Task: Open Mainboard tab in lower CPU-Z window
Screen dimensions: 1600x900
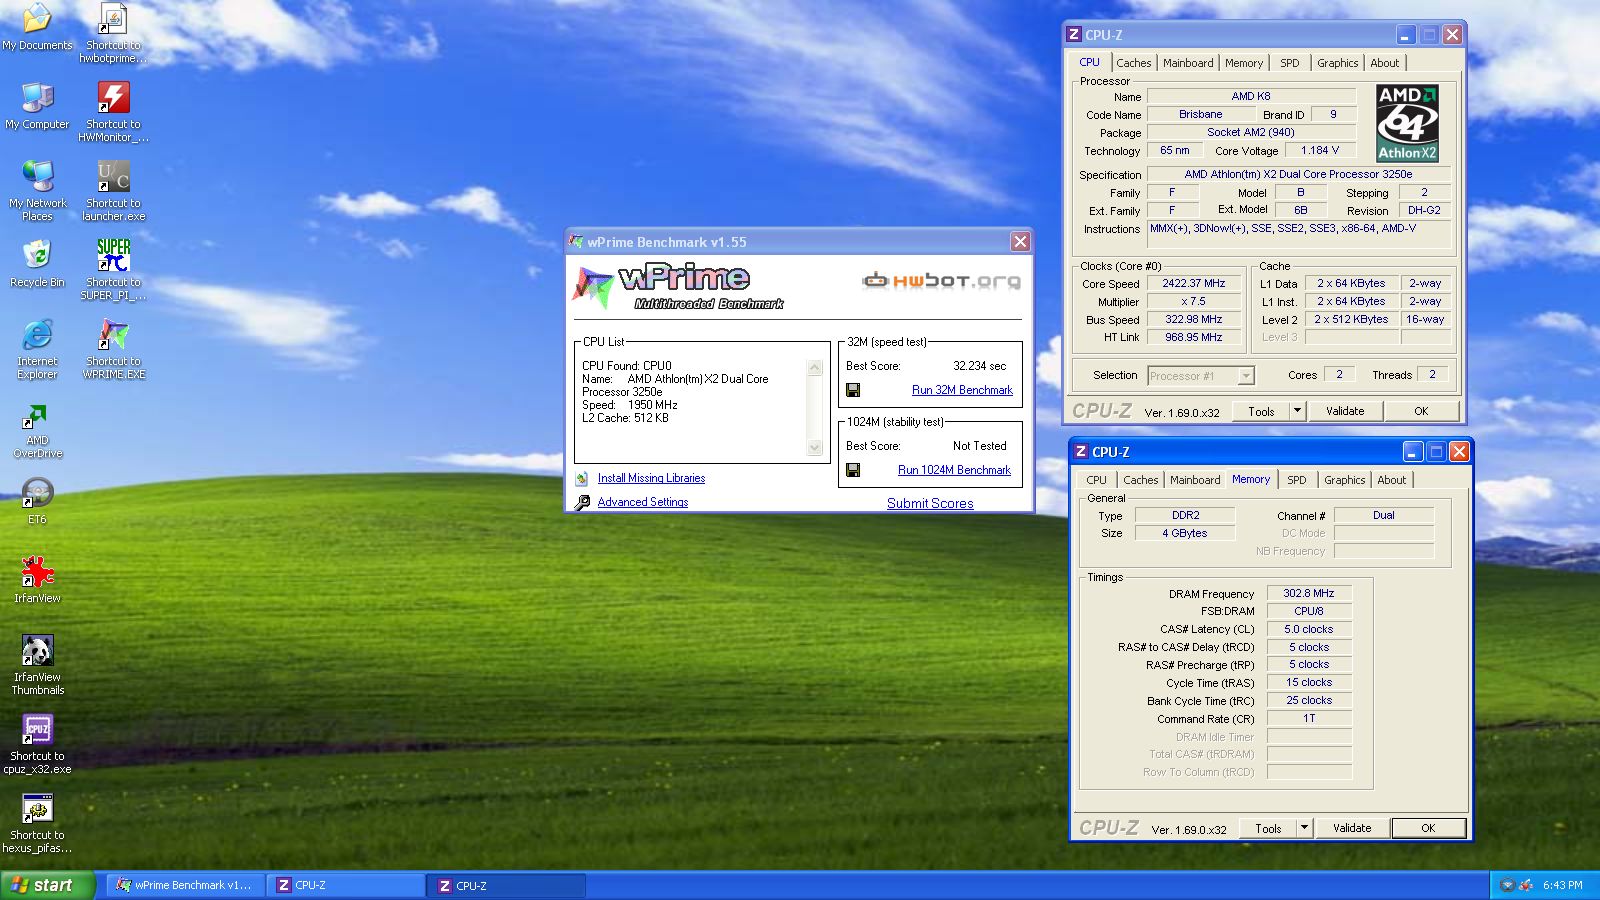Action: (1195, 480)
